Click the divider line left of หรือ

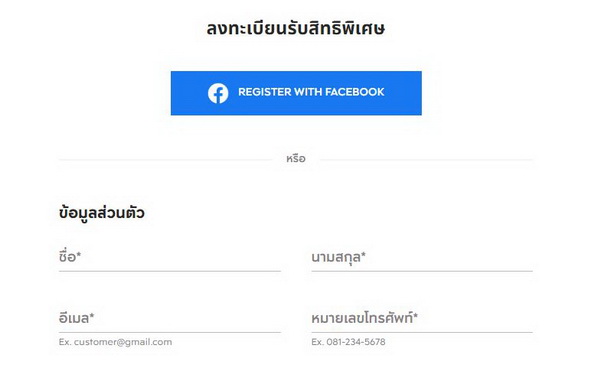pyautogui.click(x=165, y=160)
